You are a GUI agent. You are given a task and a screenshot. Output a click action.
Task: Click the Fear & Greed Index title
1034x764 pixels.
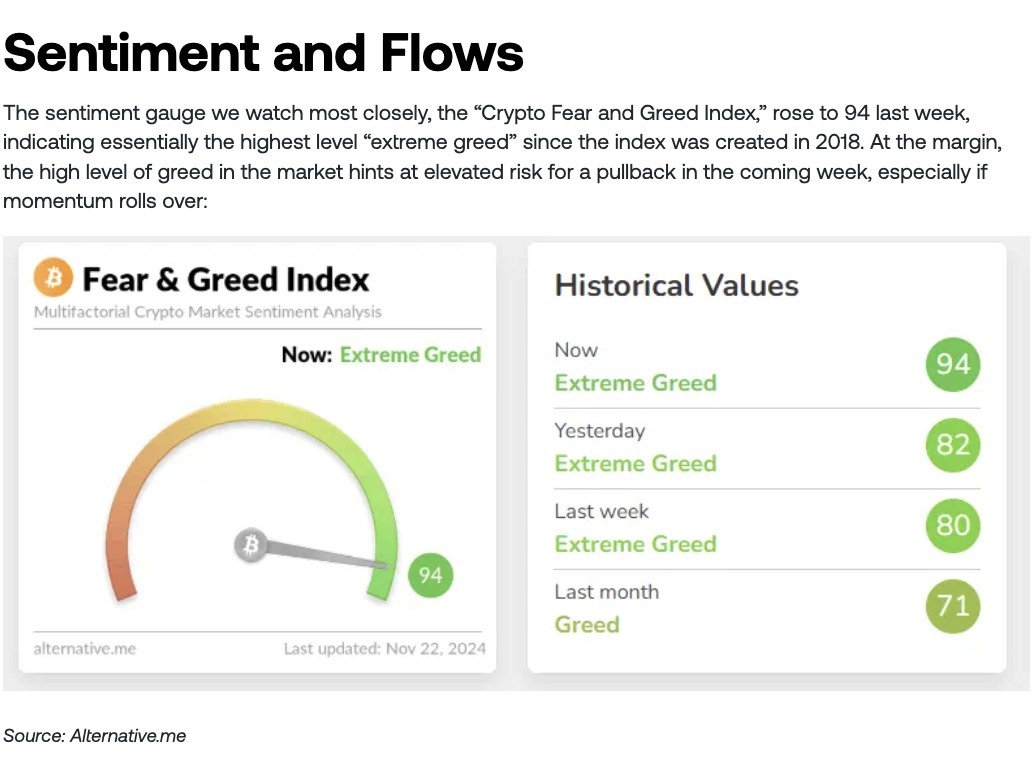tap(225, 278)
